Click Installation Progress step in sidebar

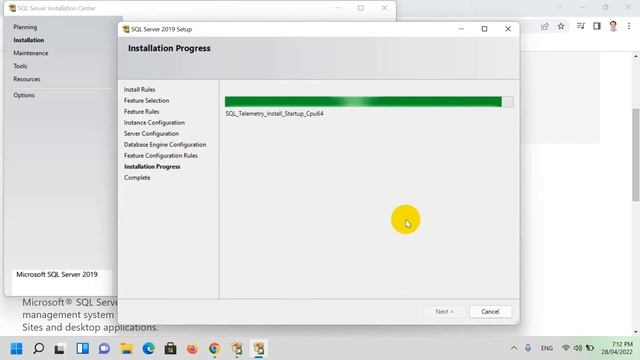(152, 167)
